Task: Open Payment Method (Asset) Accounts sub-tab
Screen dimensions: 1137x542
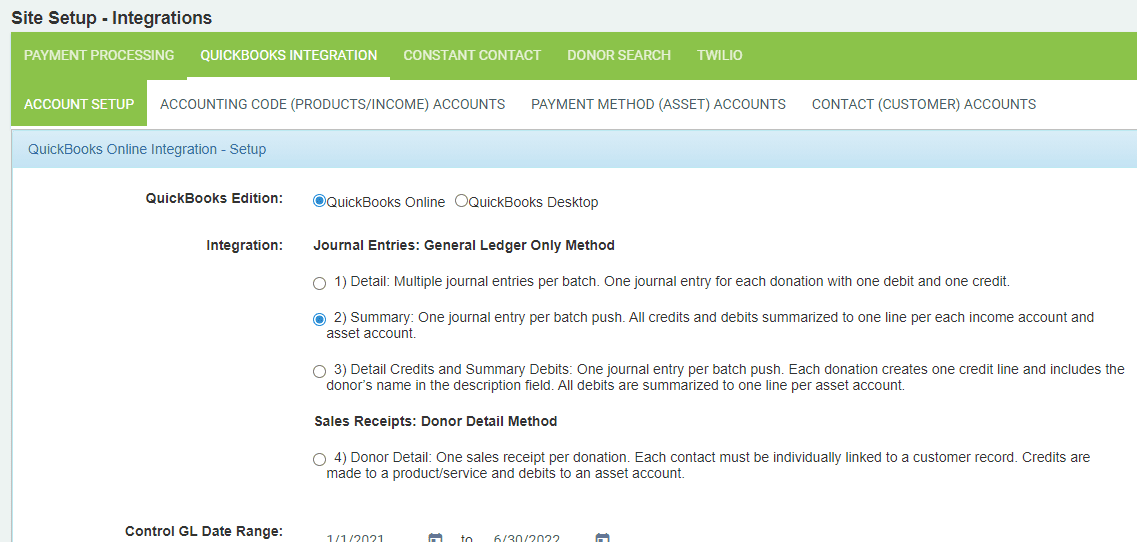Action: 658,104
